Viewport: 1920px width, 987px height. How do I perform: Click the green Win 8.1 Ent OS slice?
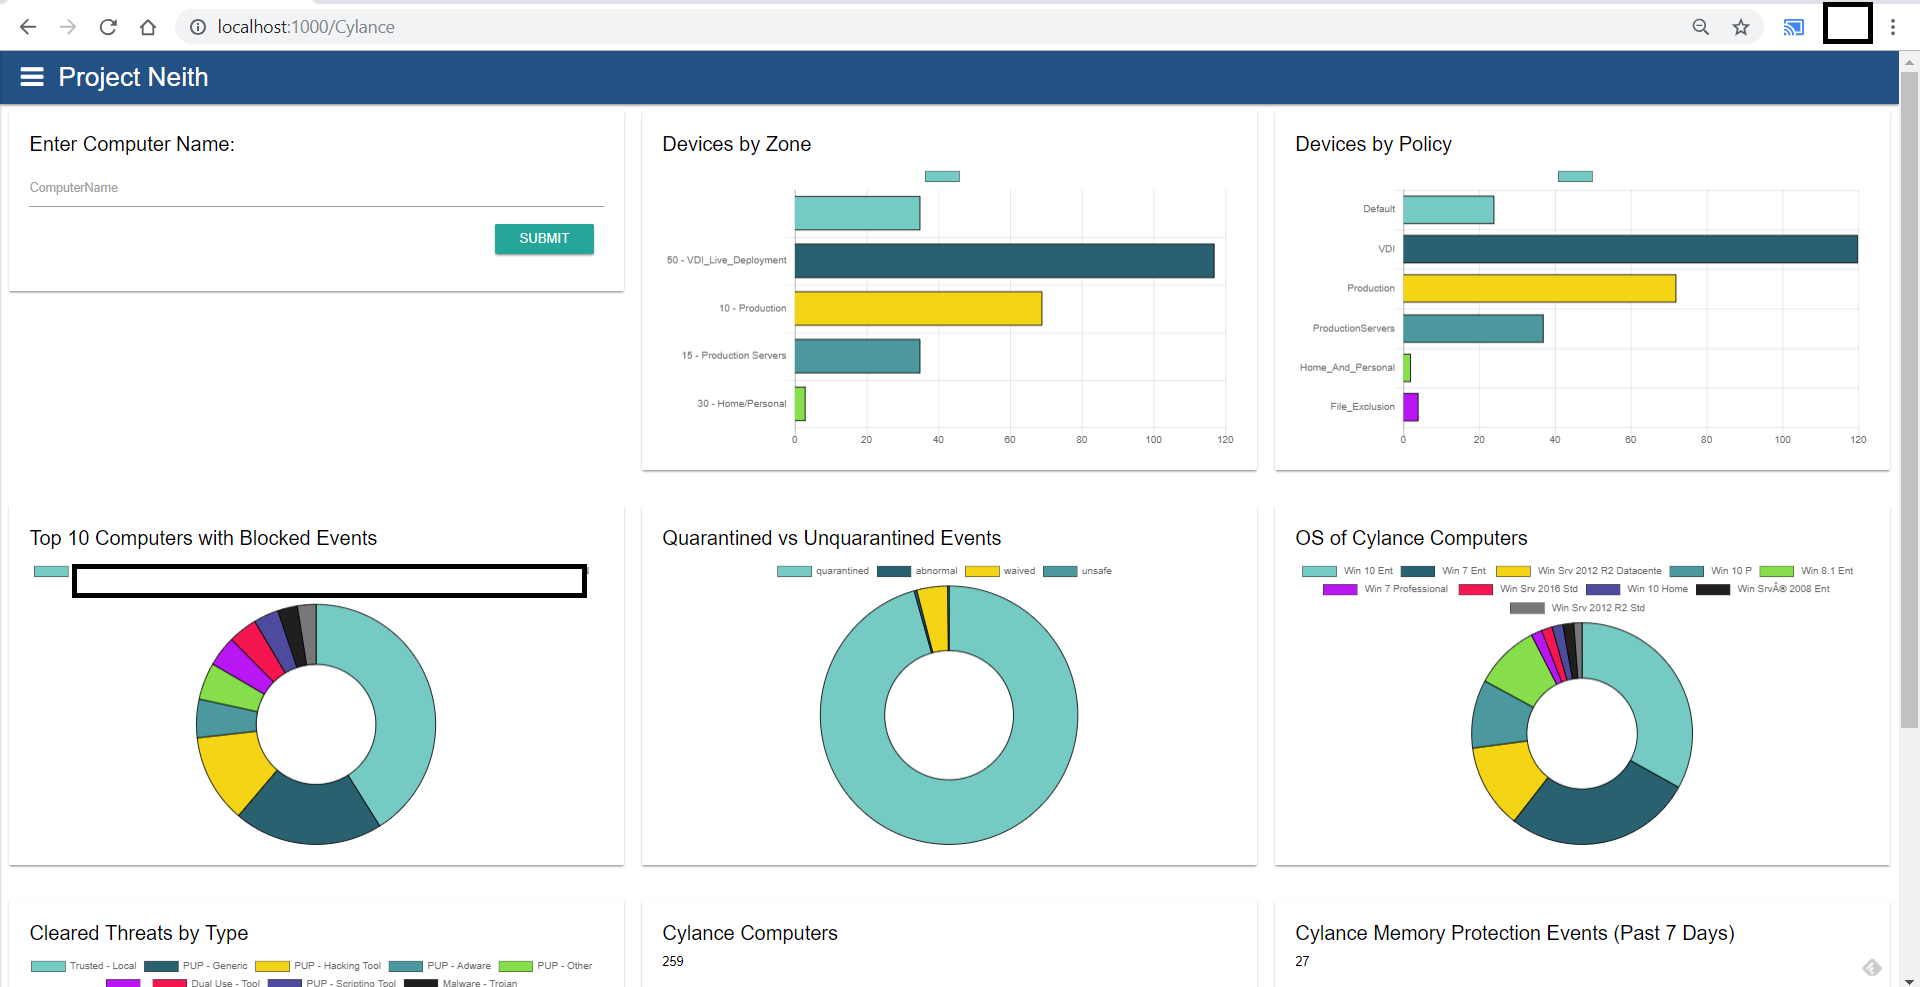[1522, 669]
